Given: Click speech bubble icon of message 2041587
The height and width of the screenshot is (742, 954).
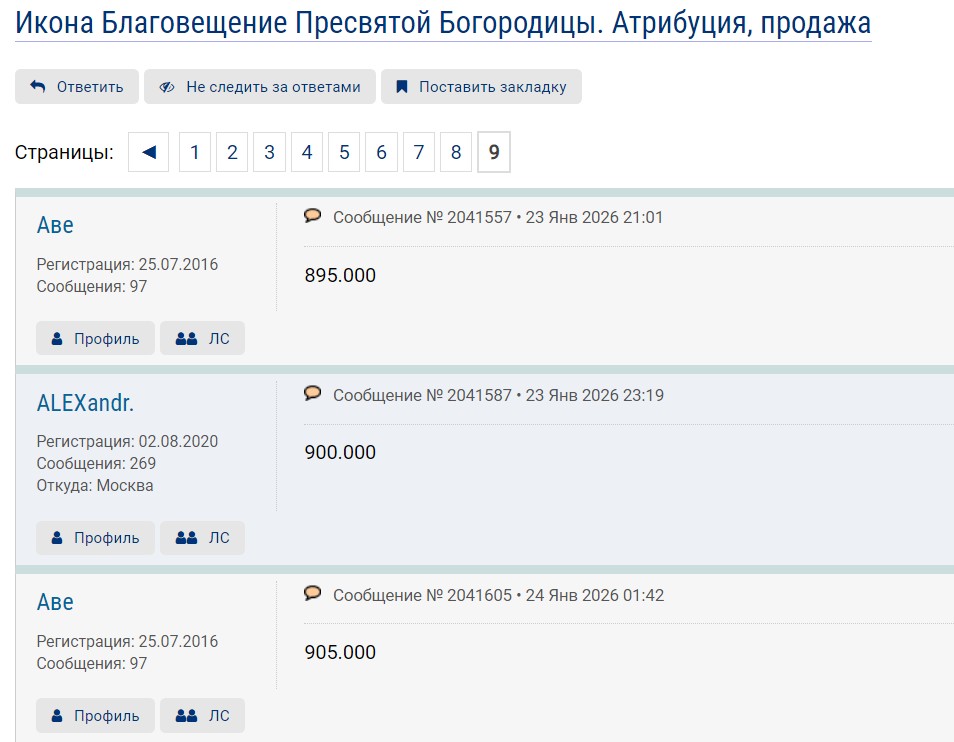Looking at the screenshot, I should pyautogui.click(x=313, y=393).
